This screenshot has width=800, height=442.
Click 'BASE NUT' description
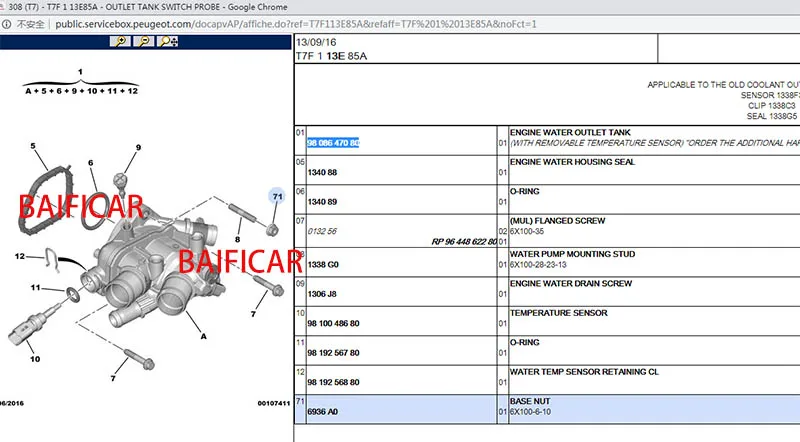(x=530, y=401)
